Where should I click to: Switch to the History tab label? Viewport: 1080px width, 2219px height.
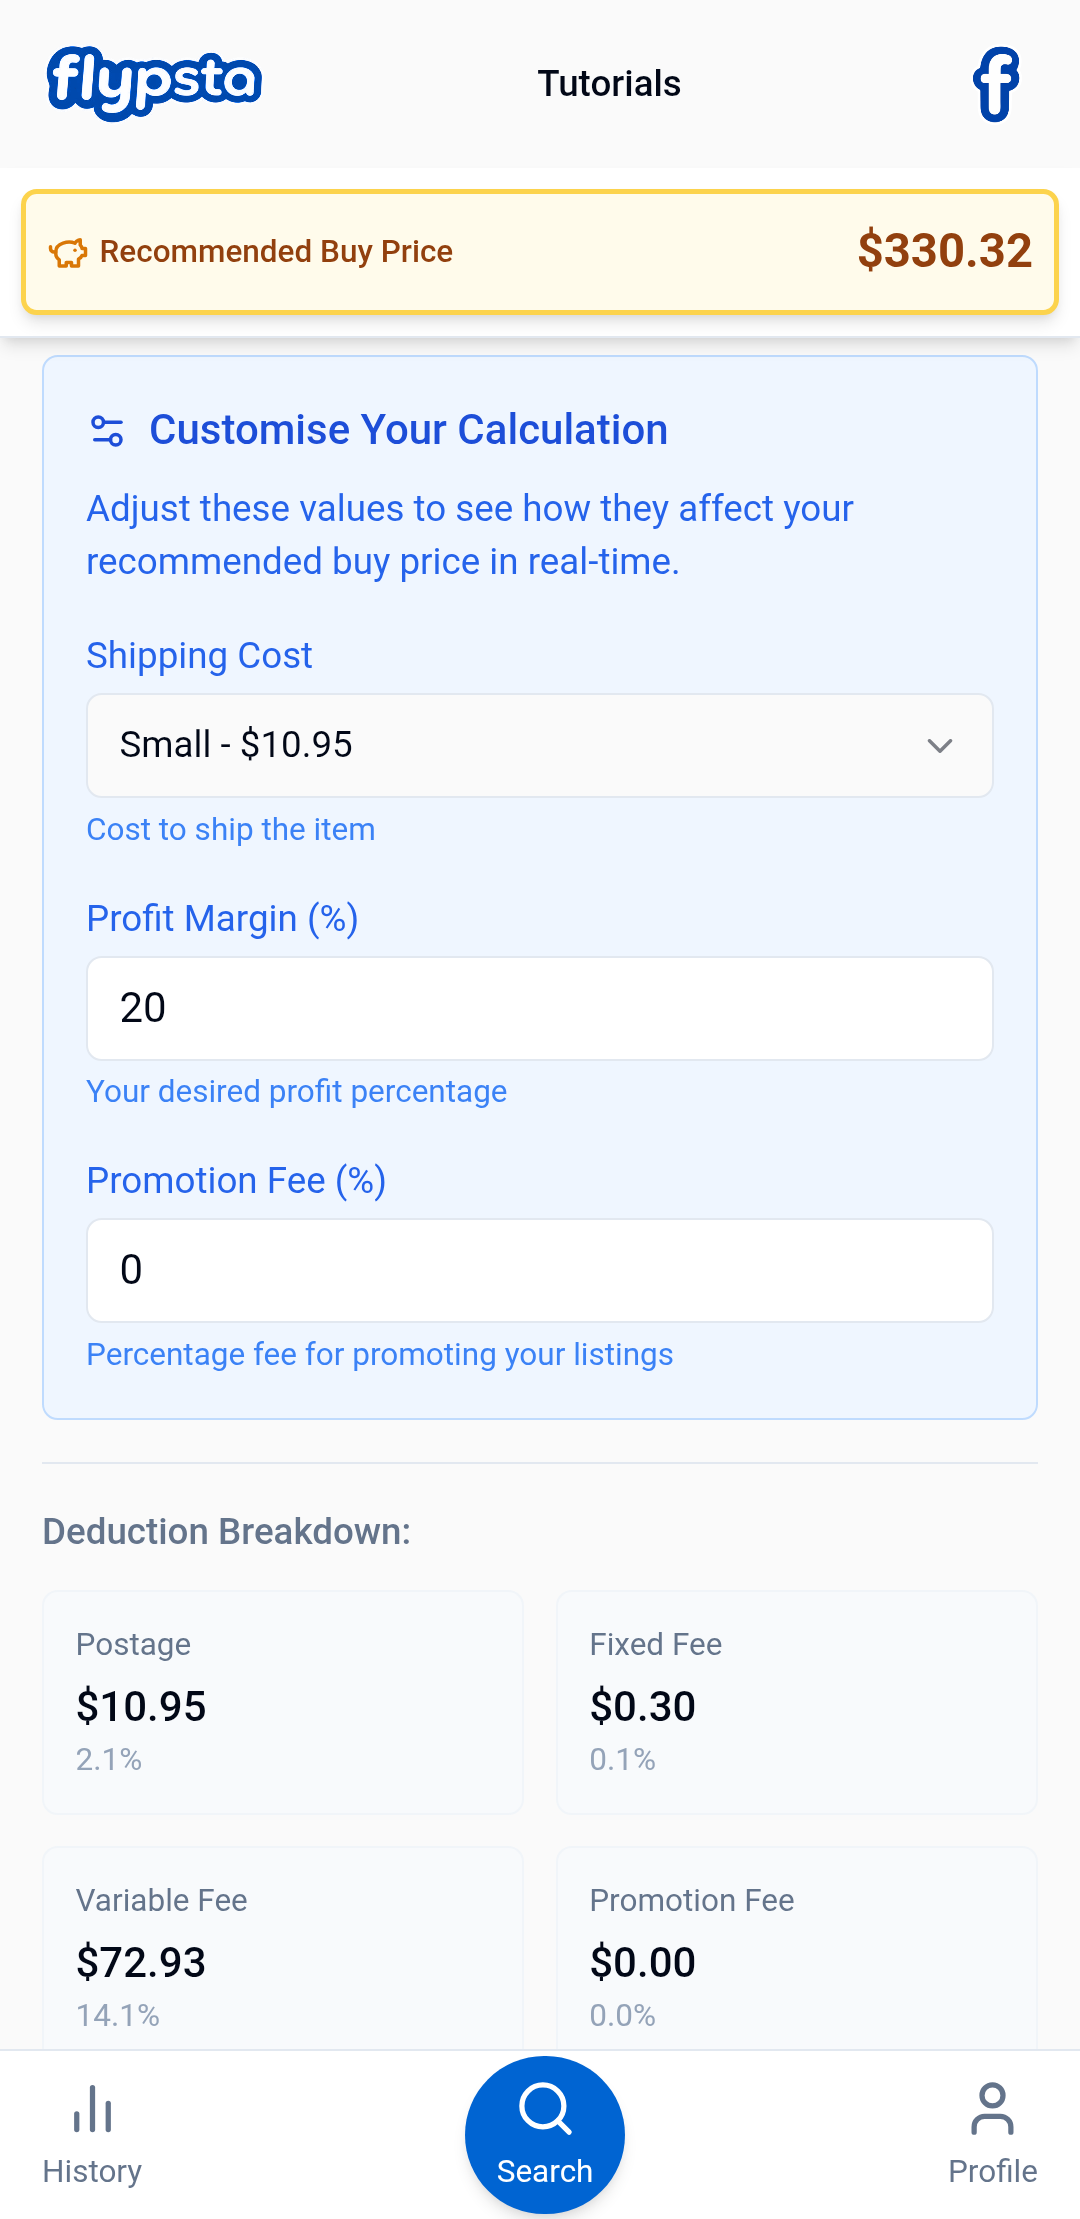[92, 2171]
